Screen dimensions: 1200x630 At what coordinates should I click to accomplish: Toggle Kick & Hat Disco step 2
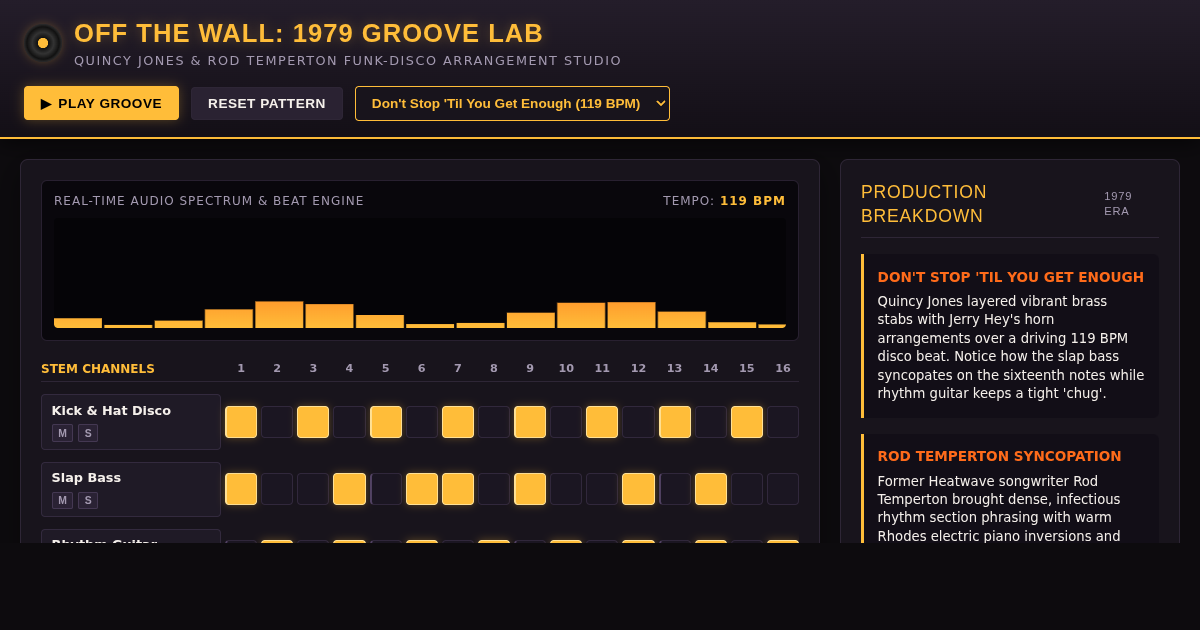coord(277,422)
